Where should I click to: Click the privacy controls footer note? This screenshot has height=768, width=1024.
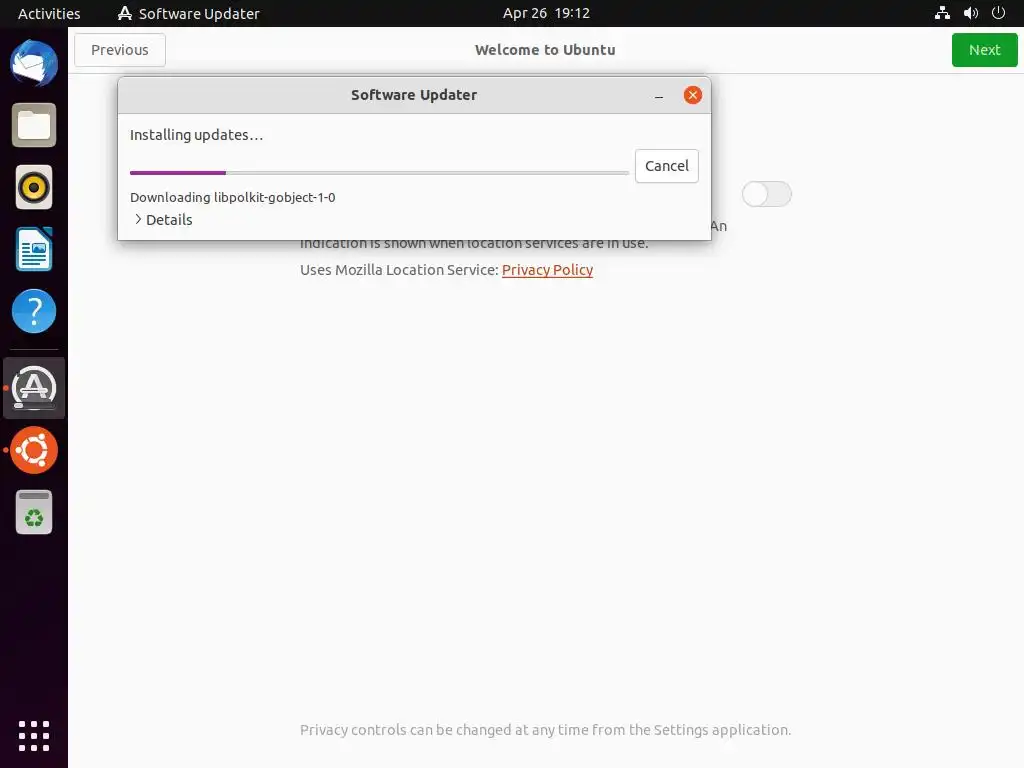click(x=545, y=730)
